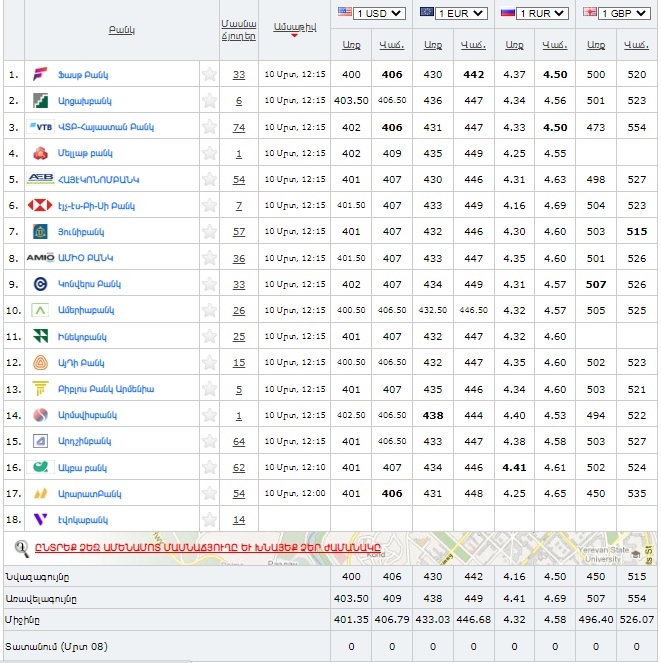
Task: Click the Mellat bank flower logo
Action: click(40, 153)
